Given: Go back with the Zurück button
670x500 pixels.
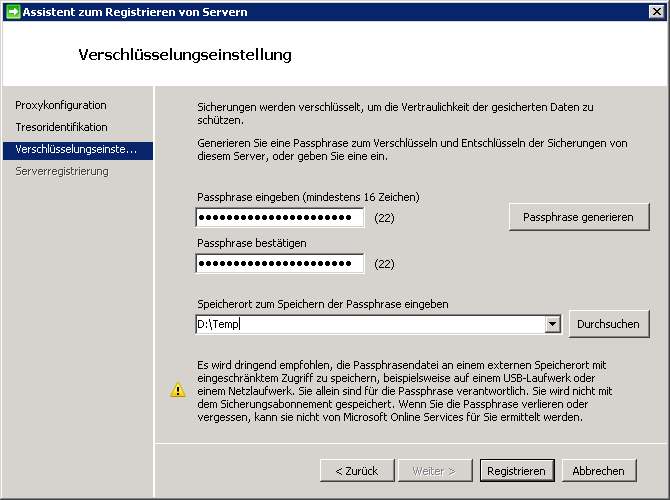Looking at the screenshot, I should [356, 470].
